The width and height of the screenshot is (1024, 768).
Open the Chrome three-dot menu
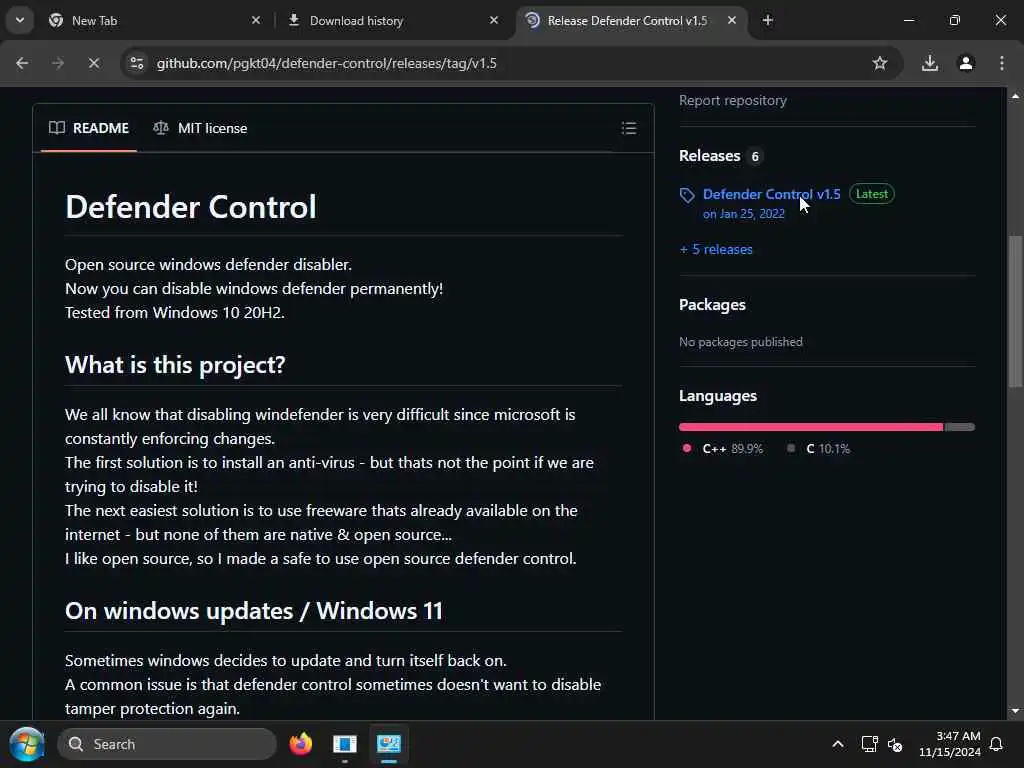click(x=1002, y=63)
